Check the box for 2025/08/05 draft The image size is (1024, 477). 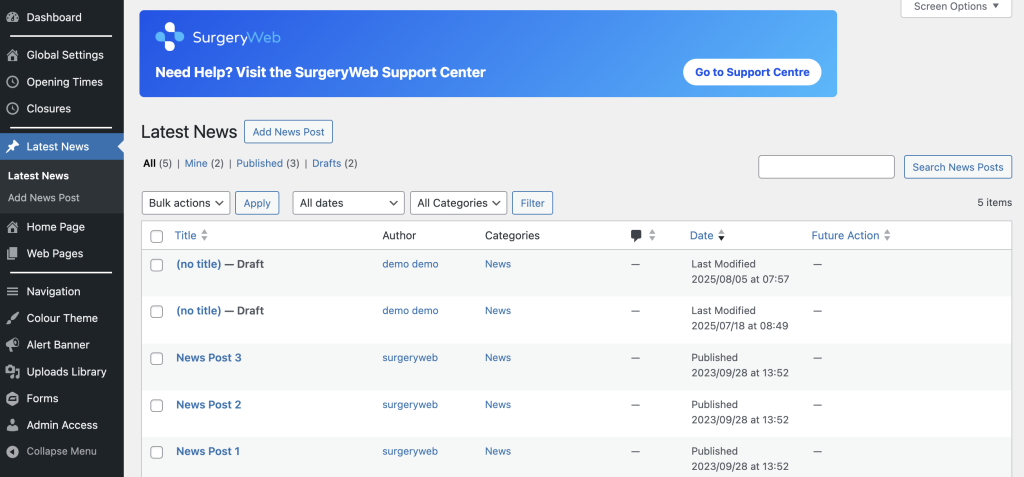click(157, 265)
